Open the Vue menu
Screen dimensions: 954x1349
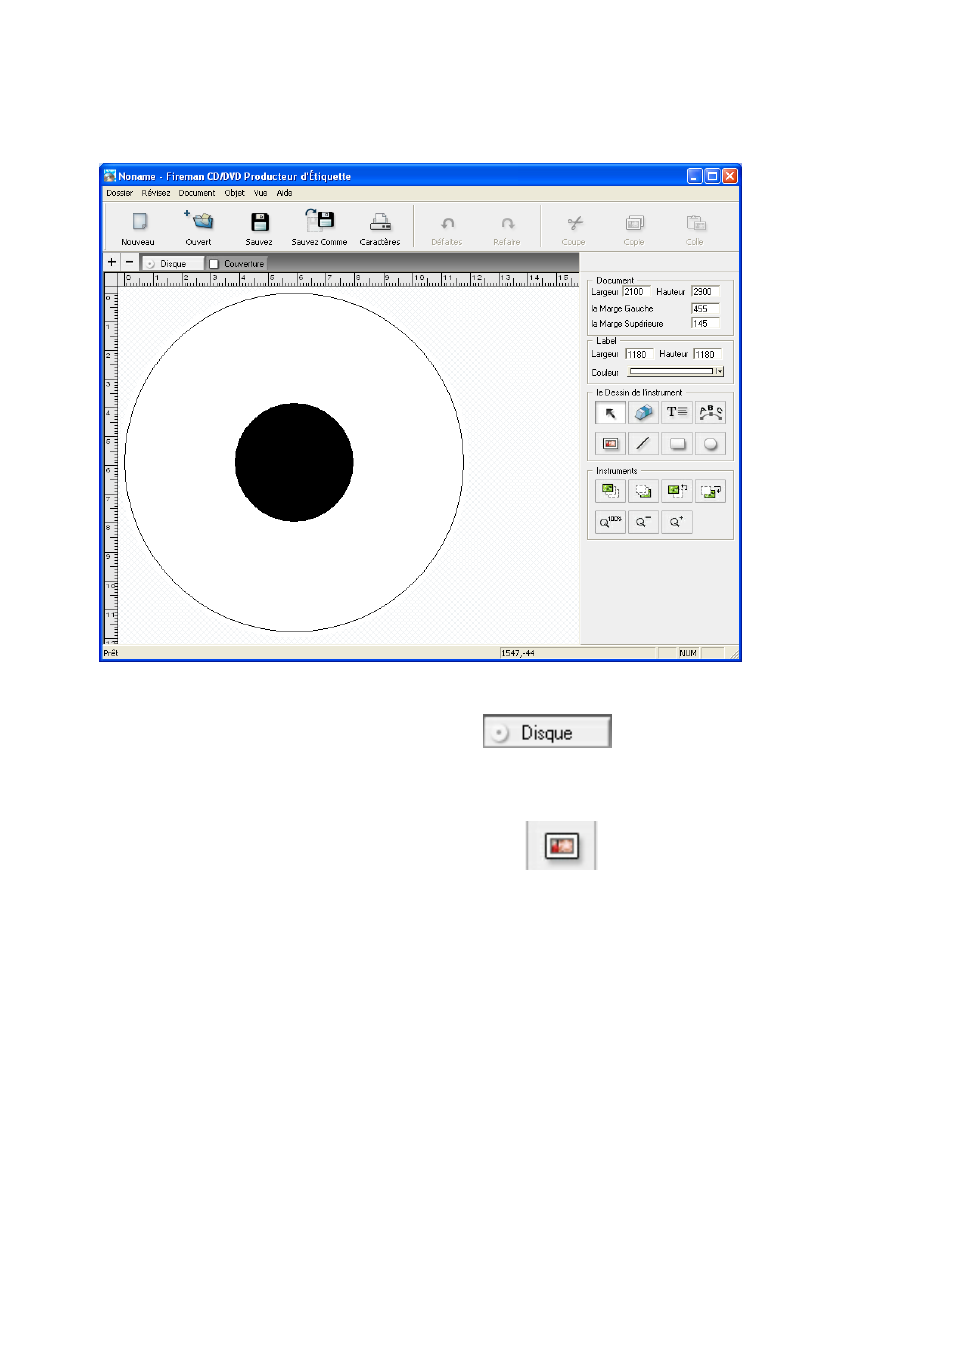pos(261,193)
